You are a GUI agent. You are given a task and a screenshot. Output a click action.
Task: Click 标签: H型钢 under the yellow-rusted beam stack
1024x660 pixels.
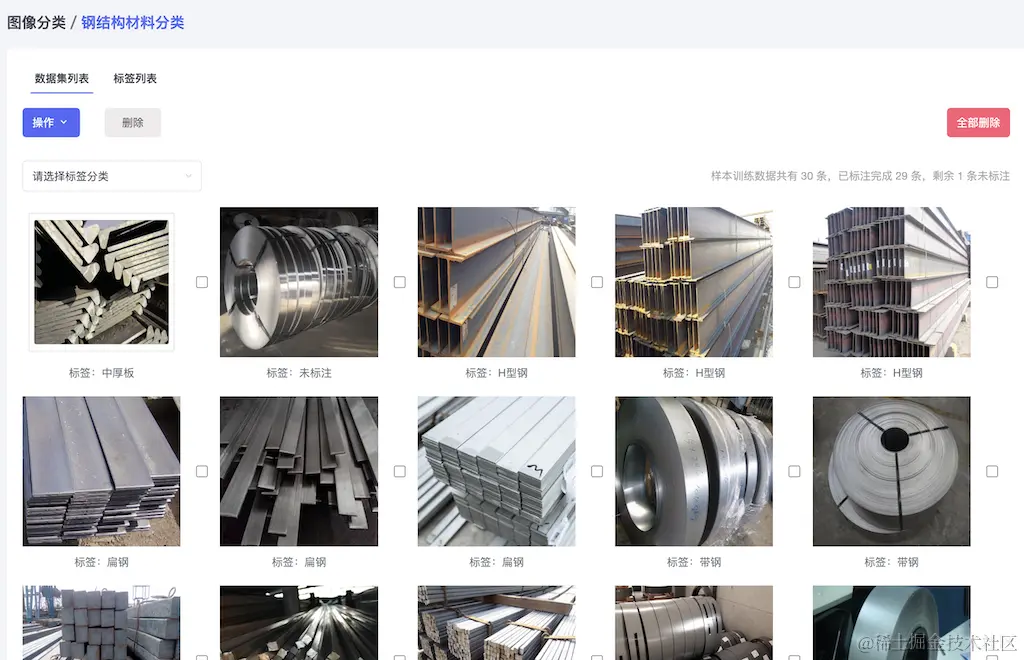click(694, 373)
